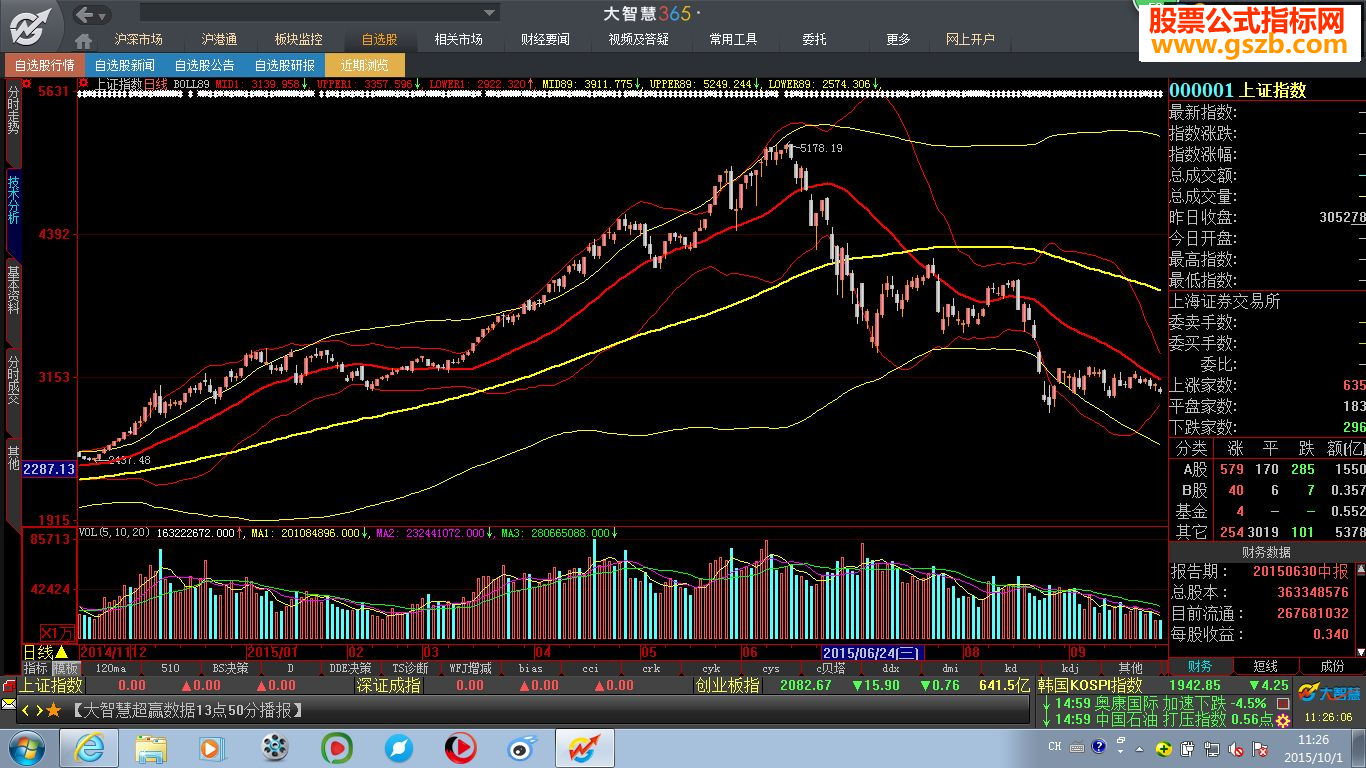The height and width of the screenshot is (768, 1366).
Task: Click the 上证指数 ticker label in status bar
Action: 52,686
